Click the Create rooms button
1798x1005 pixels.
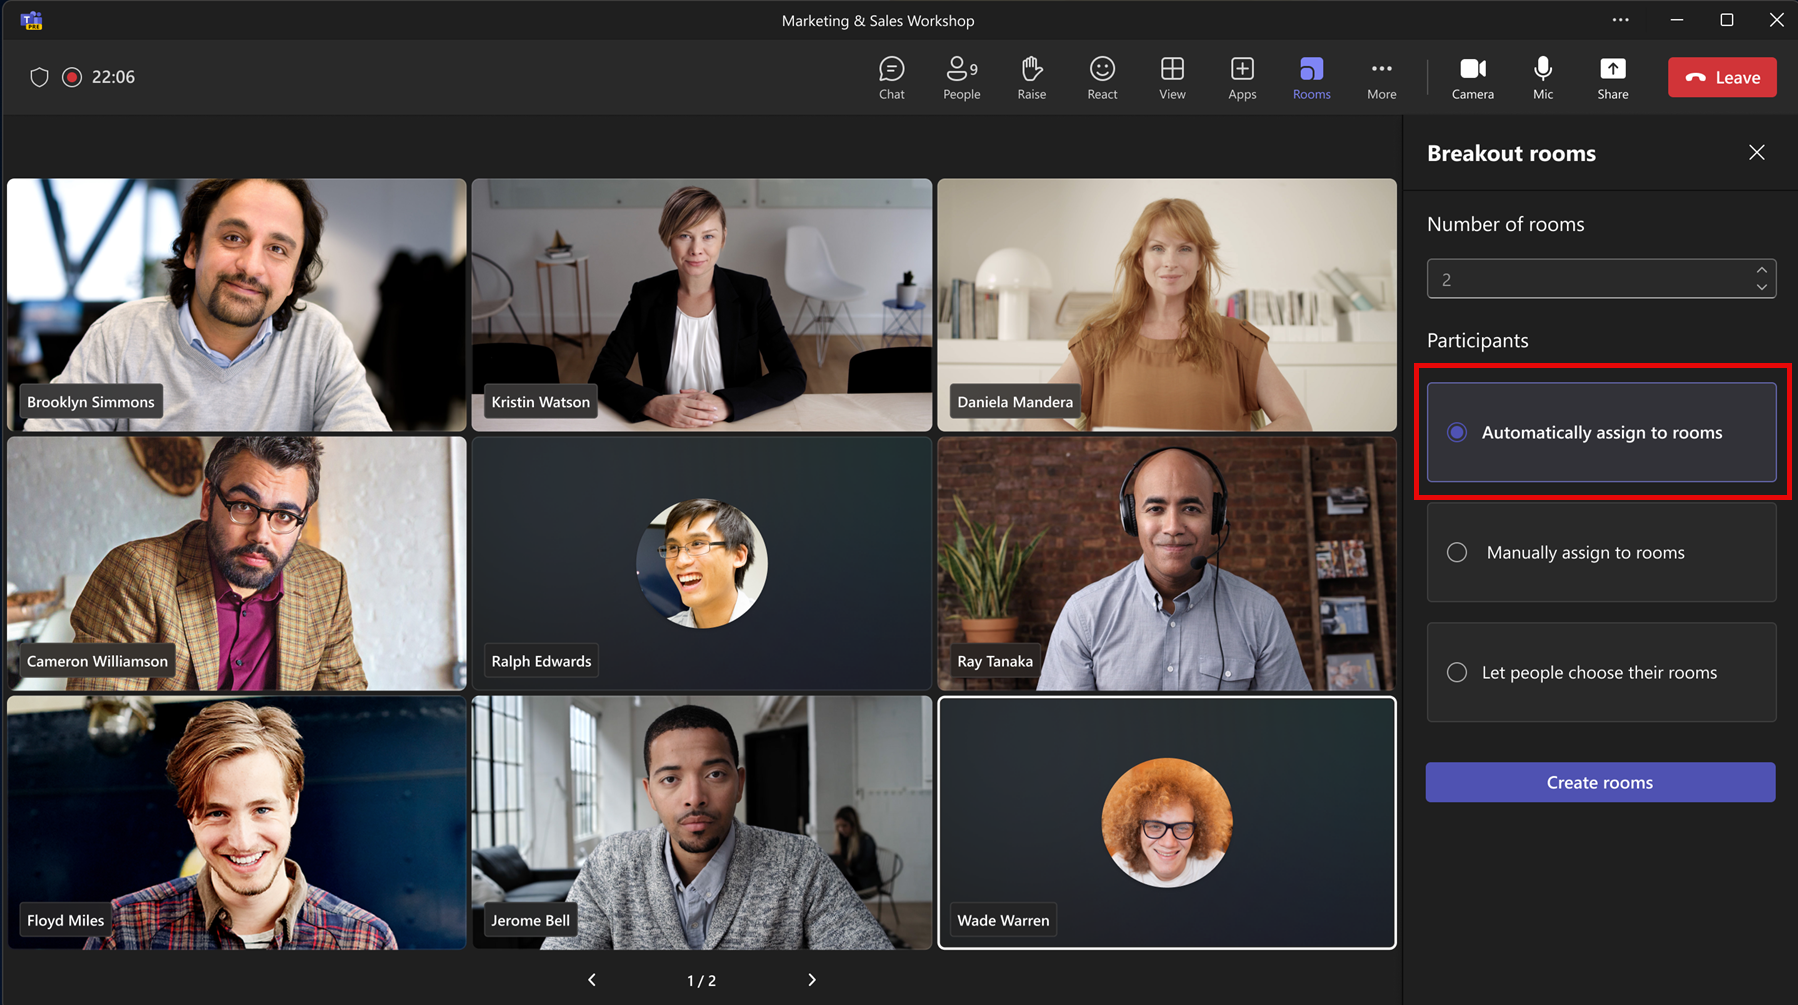click(1600, 782)
